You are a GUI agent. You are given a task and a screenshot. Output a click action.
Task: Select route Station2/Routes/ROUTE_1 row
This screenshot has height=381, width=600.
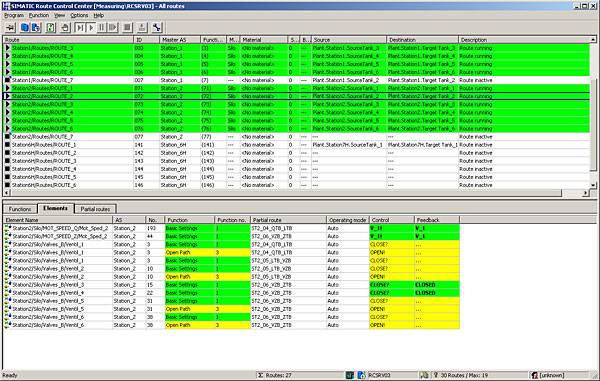[x=297, y=88]
